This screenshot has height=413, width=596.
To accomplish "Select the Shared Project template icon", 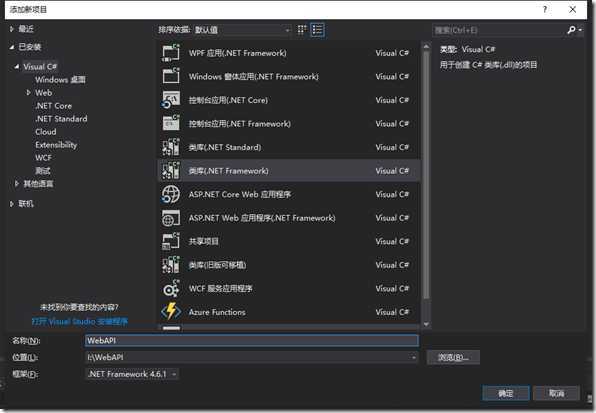I will pos(171,241).
